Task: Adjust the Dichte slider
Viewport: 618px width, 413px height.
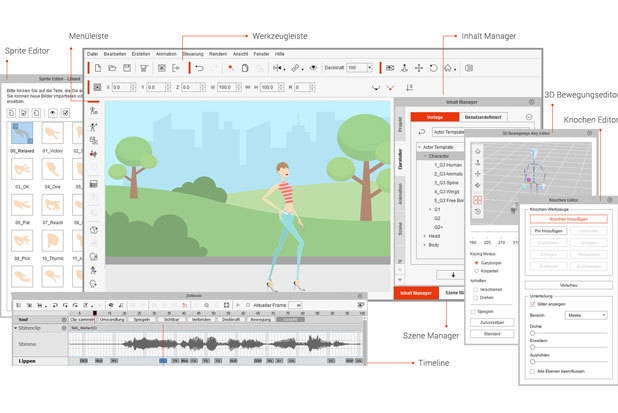Action: coord(532,333)
